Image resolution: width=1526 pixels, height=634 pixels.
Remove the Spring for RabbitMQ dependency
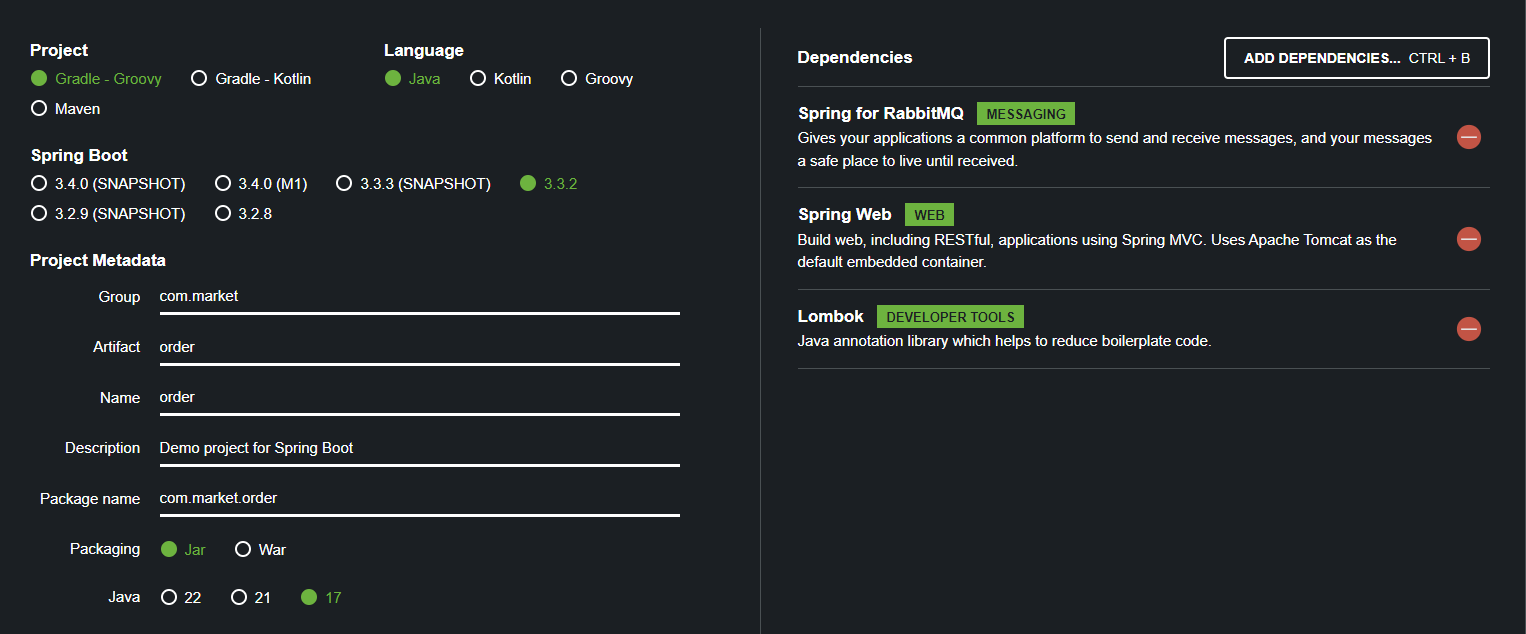(1468, 137)
